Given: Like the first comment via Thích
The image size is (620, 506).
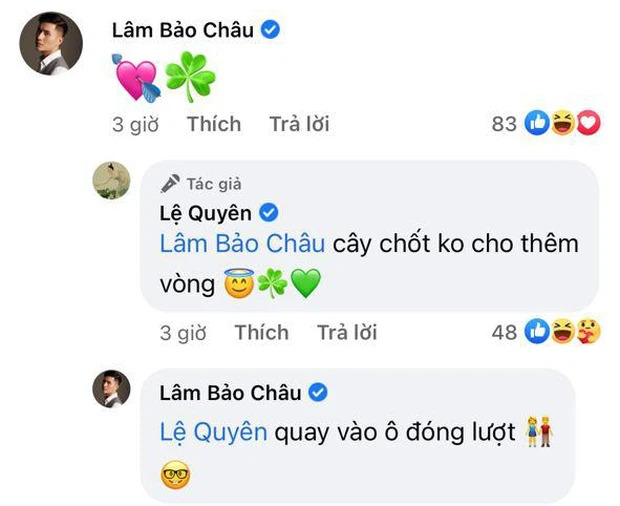Looking at the screenshot, I should coord(214,124).
